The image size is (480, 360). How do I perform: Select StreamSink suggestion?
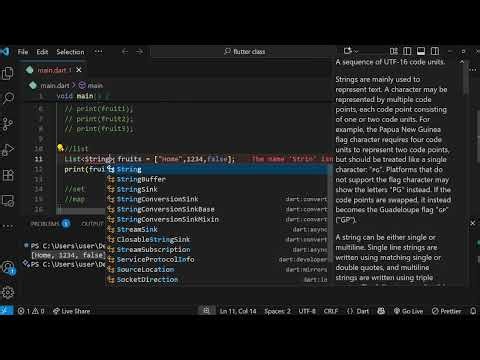[217, 229]
